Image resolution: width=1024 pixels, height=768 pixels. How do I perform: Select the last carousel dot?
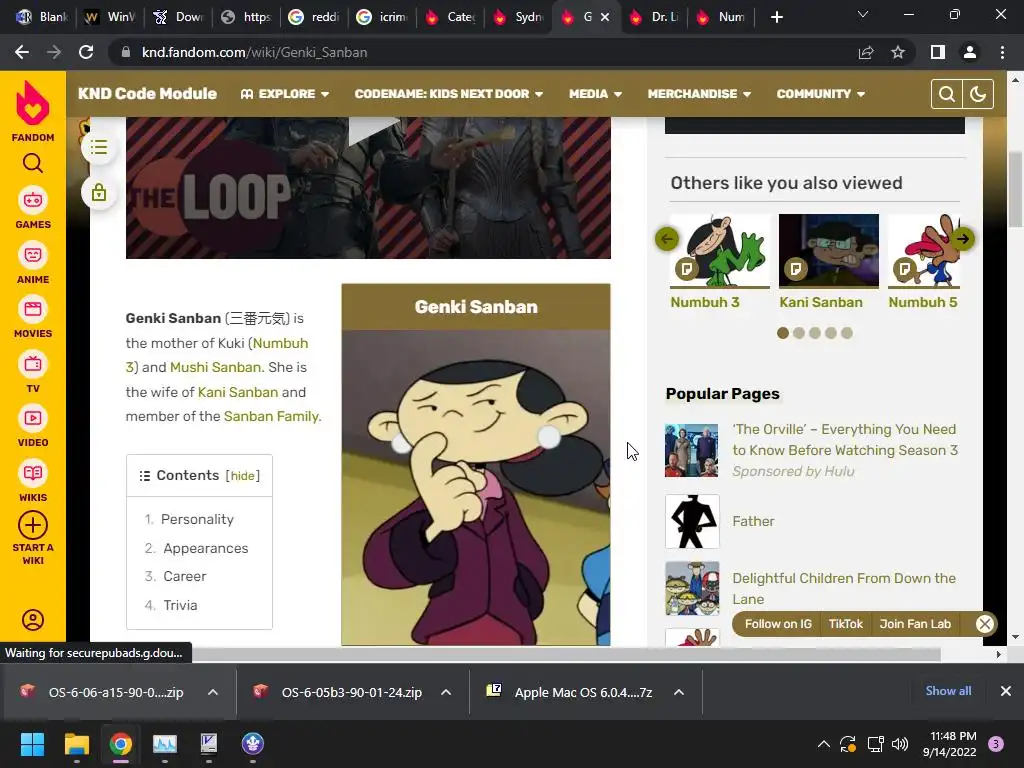point(846,333)
